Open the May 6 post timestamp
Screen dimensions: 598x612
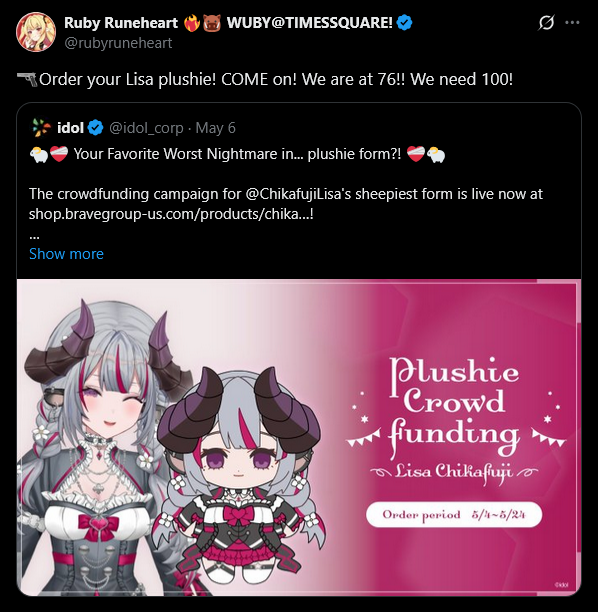click(215, 128)
